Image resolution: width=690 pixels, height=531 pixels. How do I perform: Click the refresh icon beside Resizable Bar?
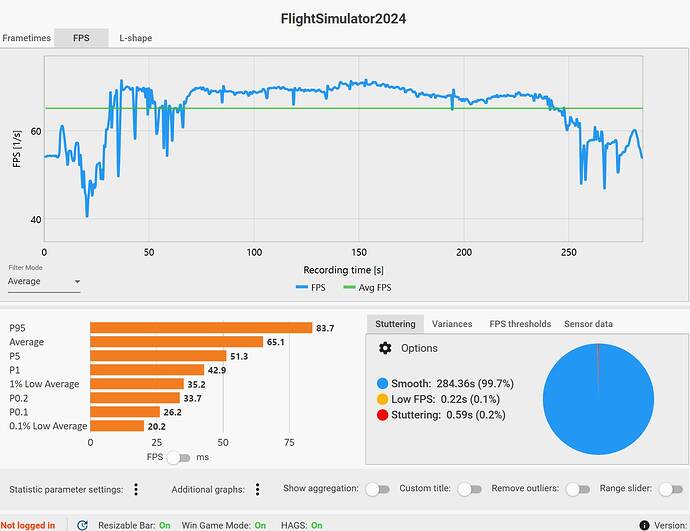(82, 525)
